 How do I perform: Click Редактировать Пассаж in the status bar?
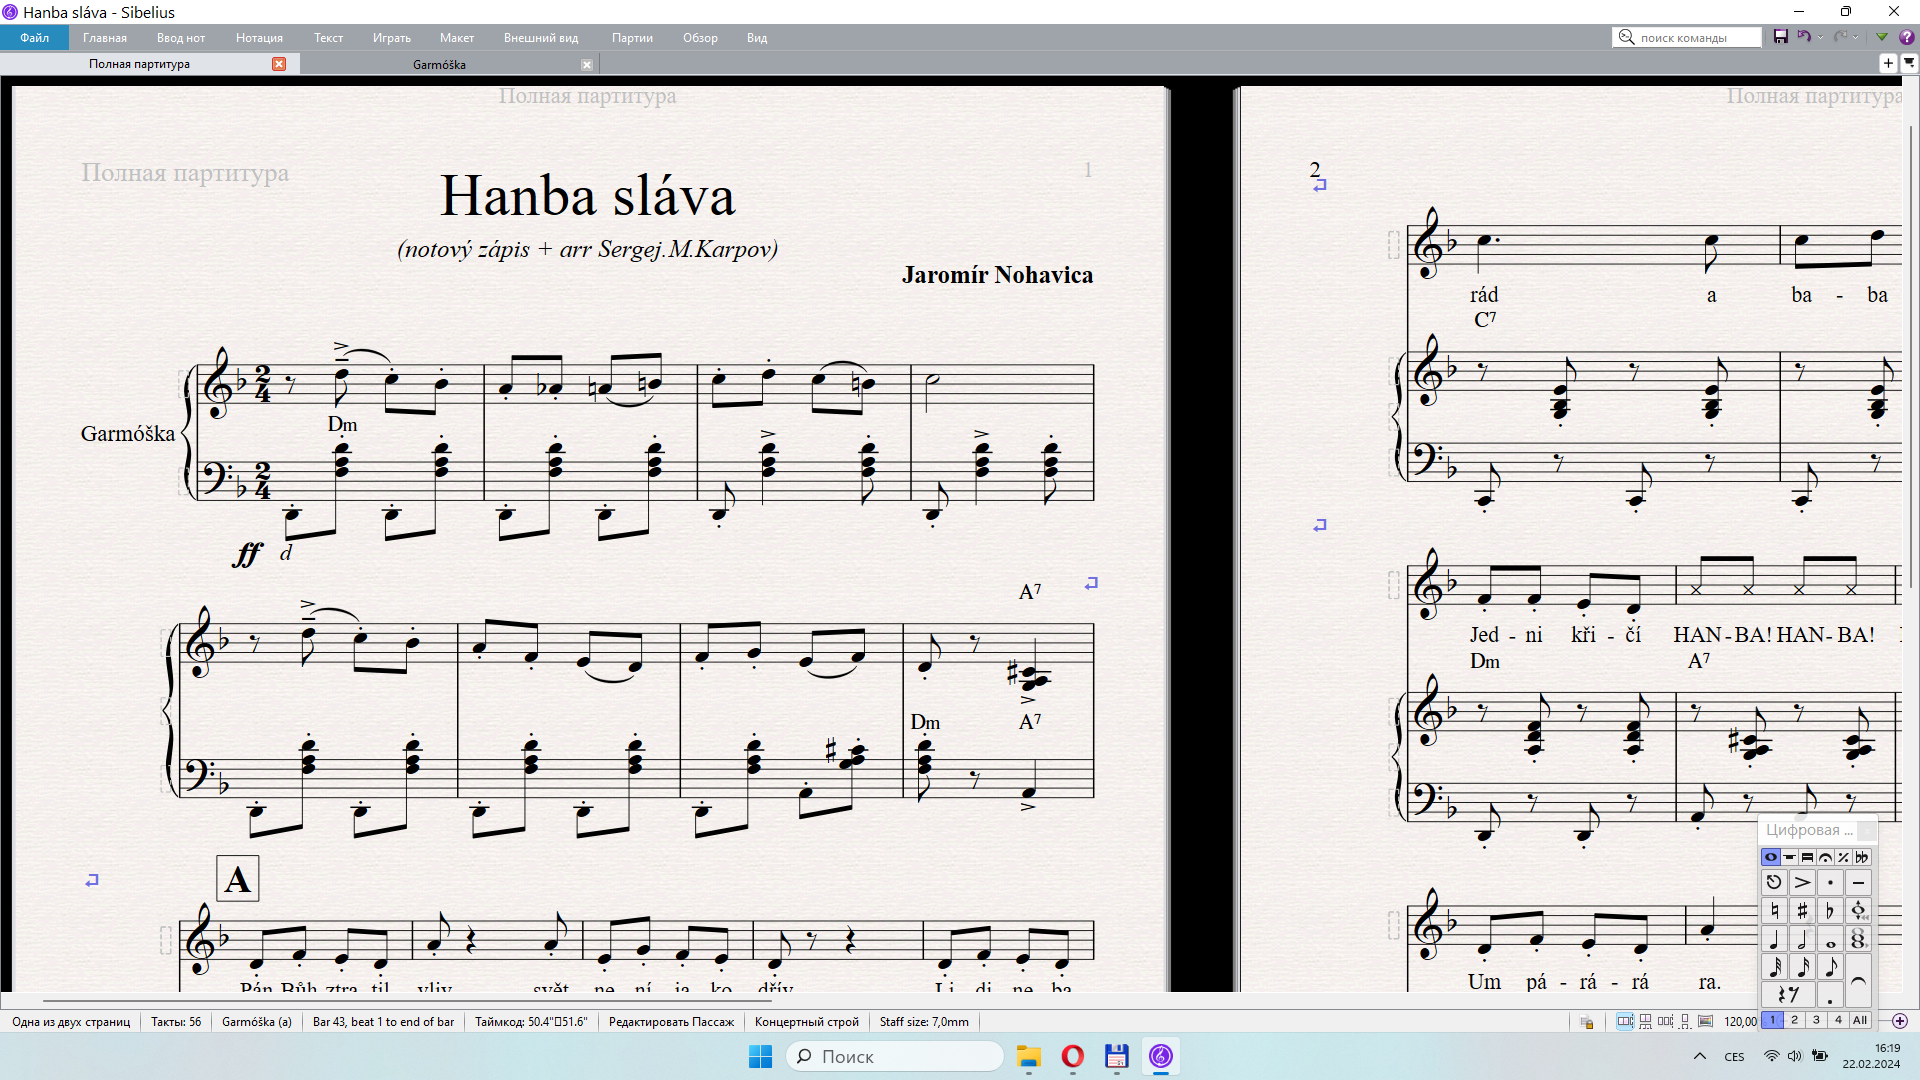coord(670,1022)
